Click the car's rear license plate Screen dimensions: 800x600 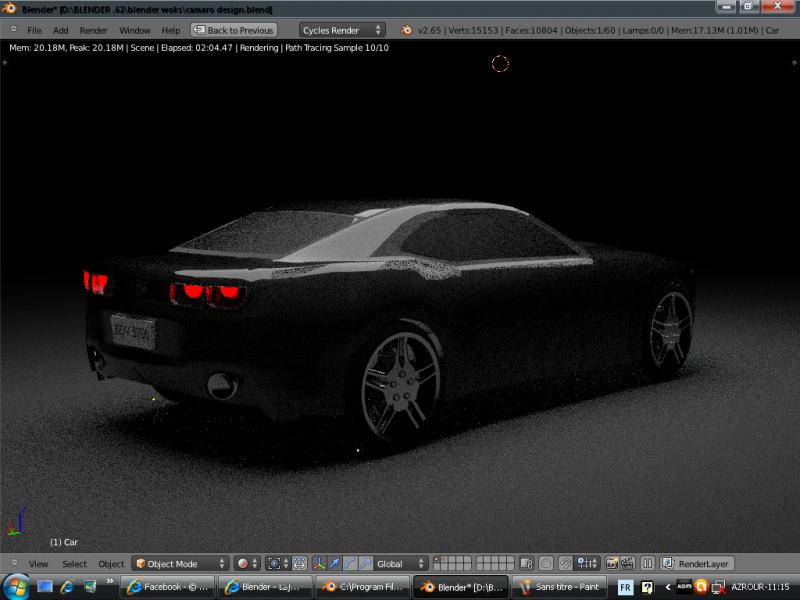(x=133, y=332)
